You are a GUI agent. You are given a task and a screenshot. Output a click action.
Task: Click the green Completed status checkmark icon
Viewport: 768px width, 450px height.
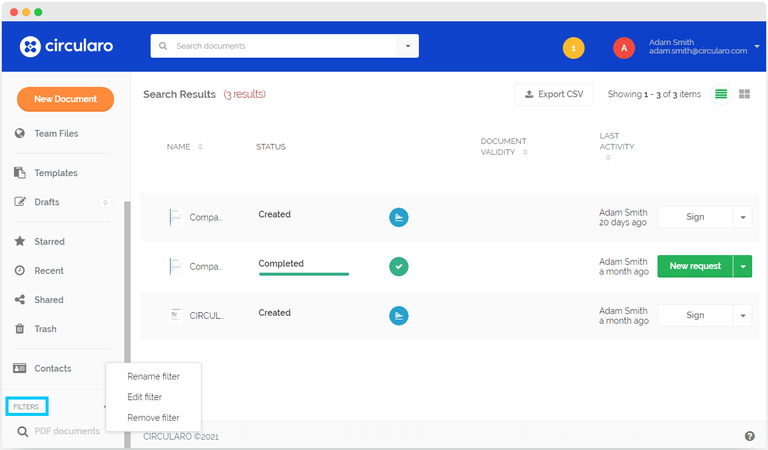point(398,266)
